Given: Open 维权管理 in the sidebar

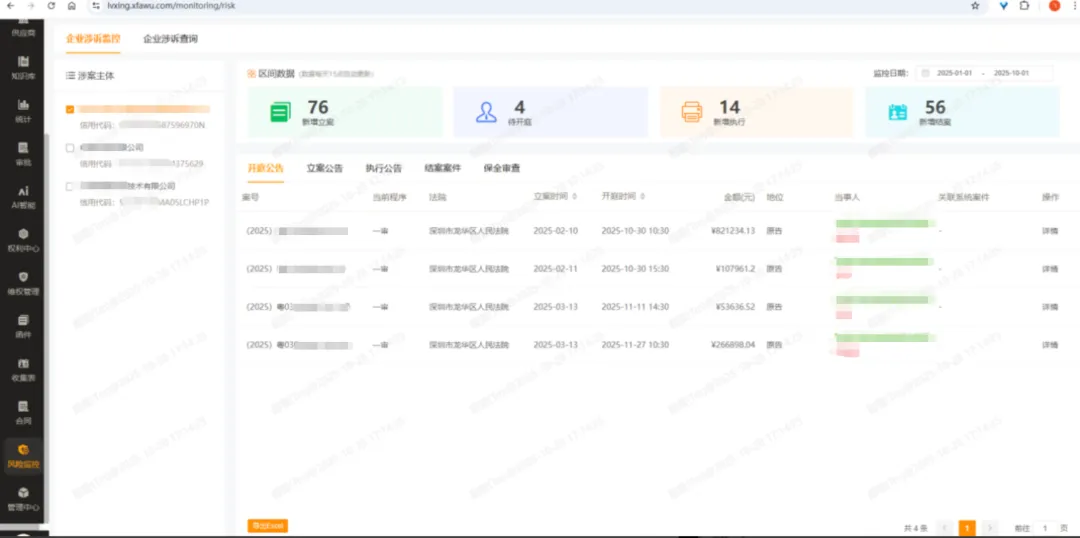Looking at the screenshot, I should pyautogui.click(x=23, y=283).
